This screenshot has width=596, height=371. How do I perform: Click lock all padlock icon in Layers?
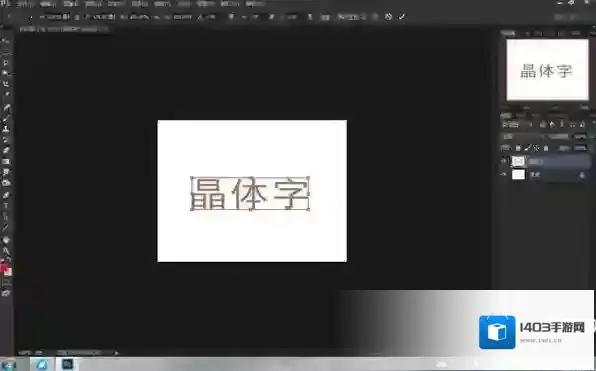(x=546, y=148)
